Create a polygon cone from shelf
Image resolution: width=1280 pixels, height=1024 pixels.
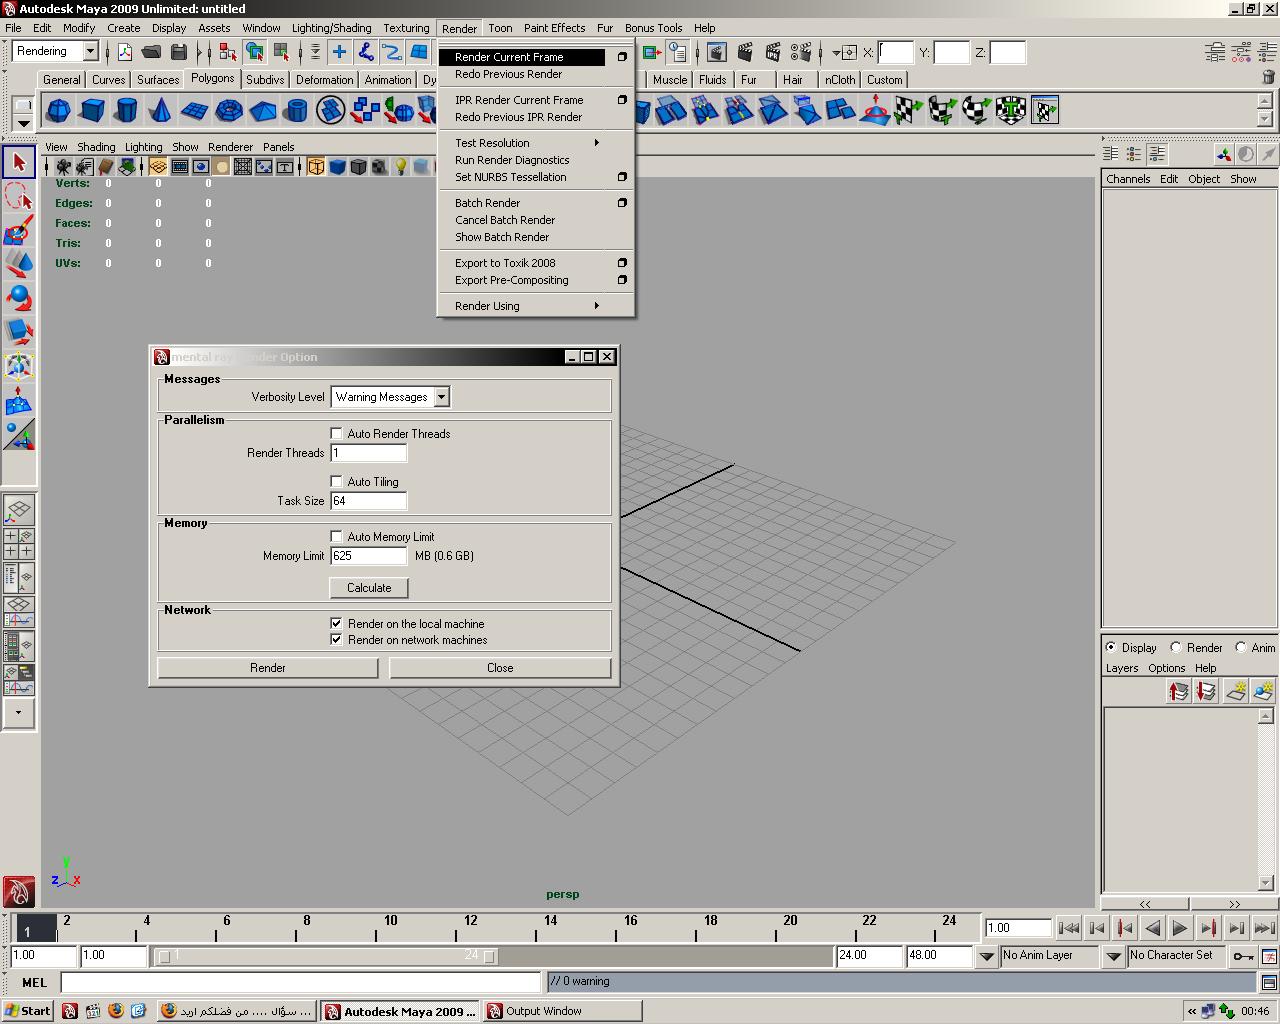coord(160,110)
